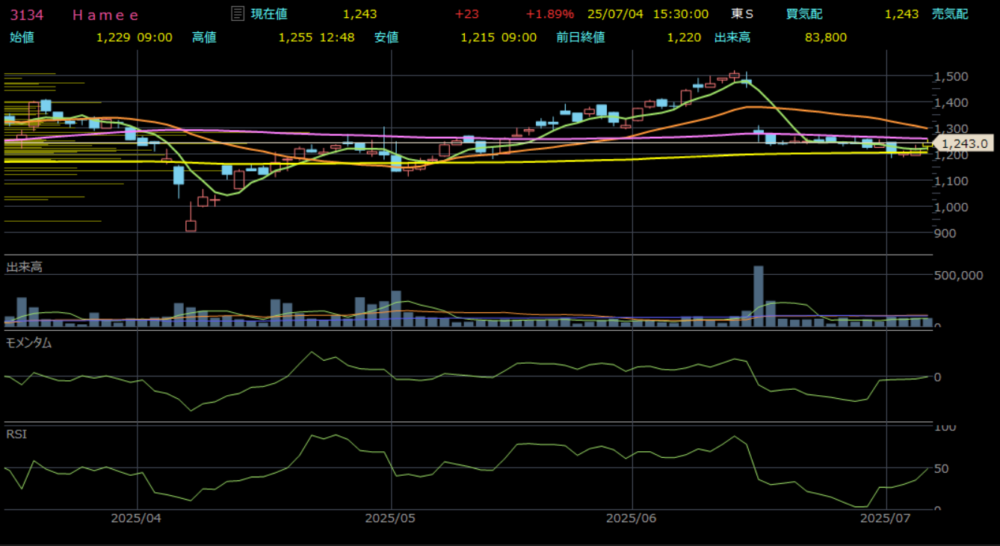Image resolution: width=1000 pixels, height=546 pixels.
Task: Click the low price 1,215
Action: 478,37
